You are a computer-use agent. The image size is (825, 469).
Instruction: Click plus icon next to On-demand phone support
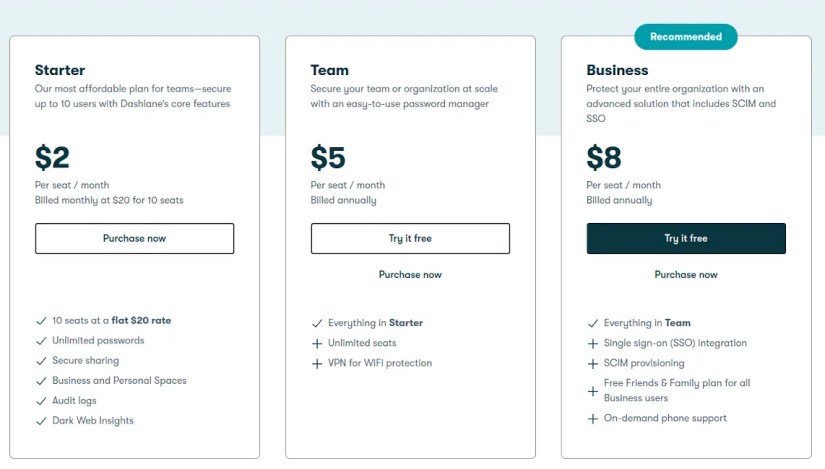pos(593,419)
